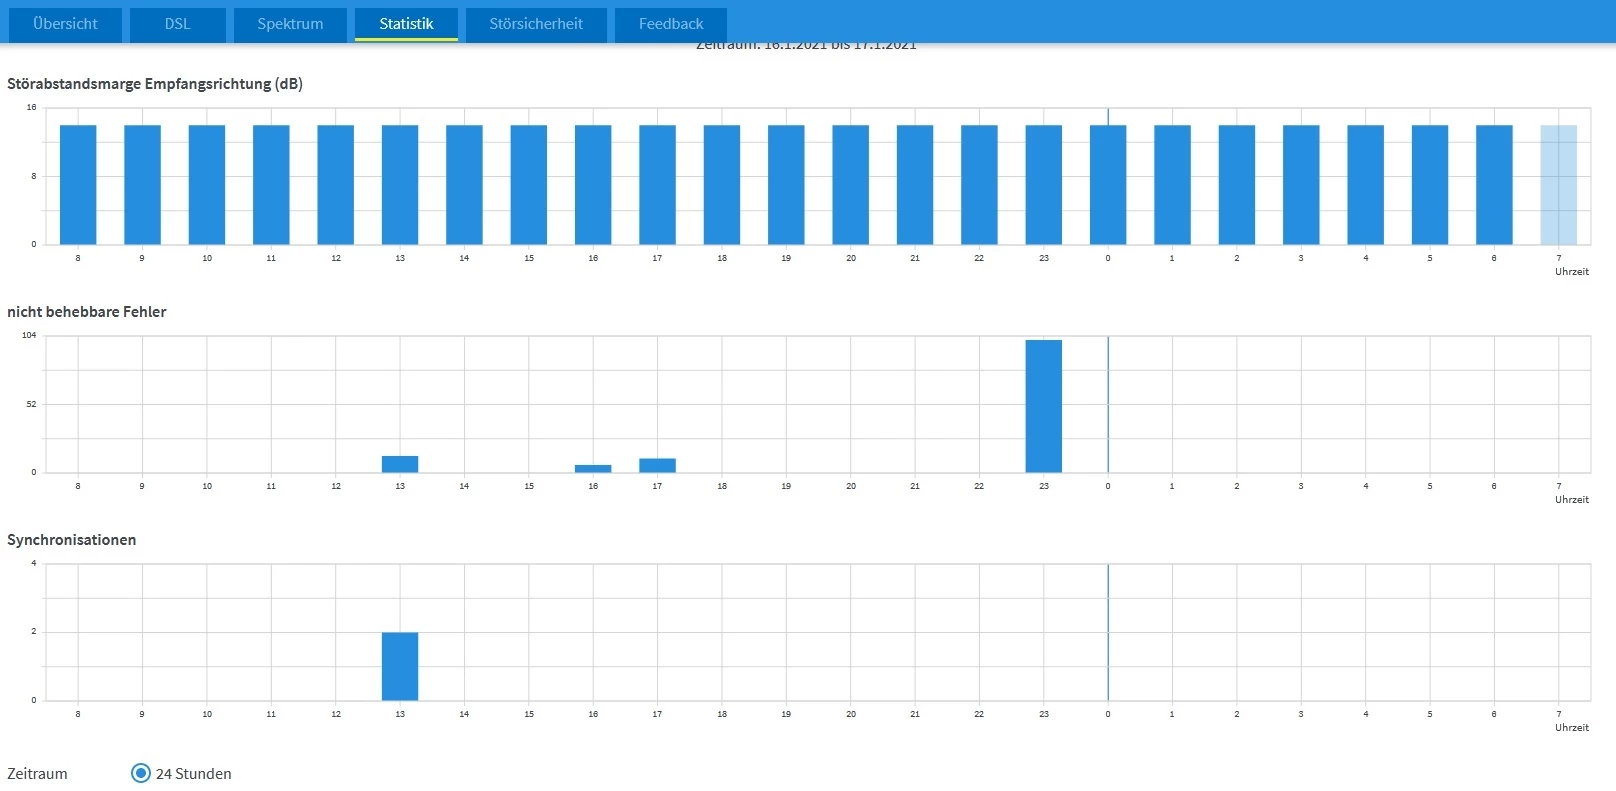Image resolution: width=1616 pixels, height=791 pixels.
Task: Click the Störabstandsmarge bar at hour 0
Action: [1108, 185]
